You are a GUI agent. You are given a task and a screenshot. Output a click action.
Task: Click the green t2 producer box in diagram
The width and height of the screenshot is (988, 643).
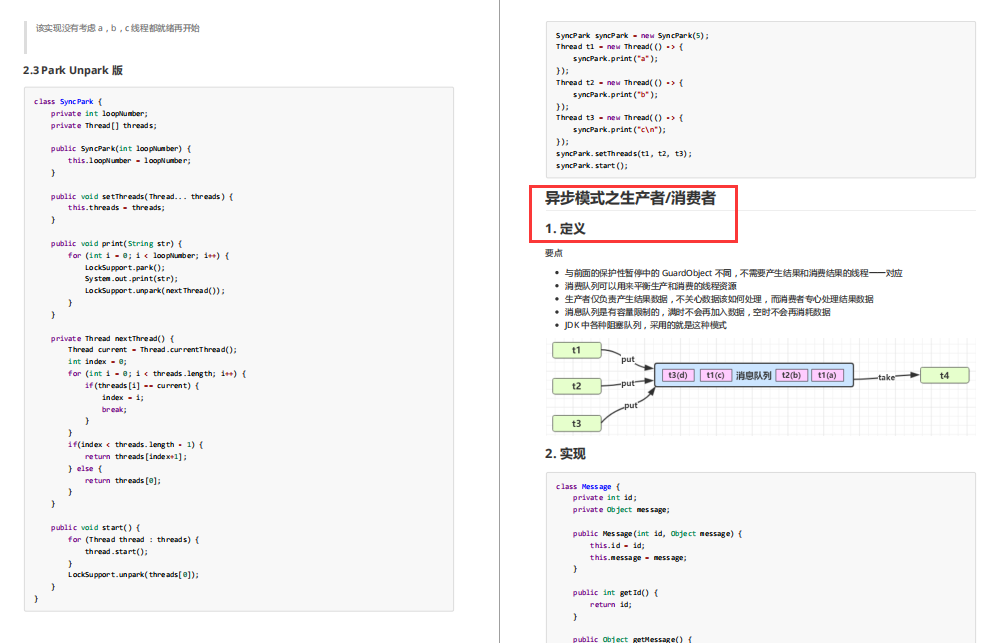pyautogui.click(x=577, y=386)
